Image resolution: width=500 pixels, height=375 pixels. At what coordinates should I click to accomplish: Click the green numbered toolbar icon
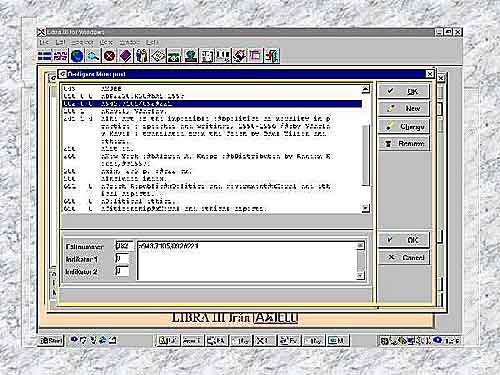point(174,56)
